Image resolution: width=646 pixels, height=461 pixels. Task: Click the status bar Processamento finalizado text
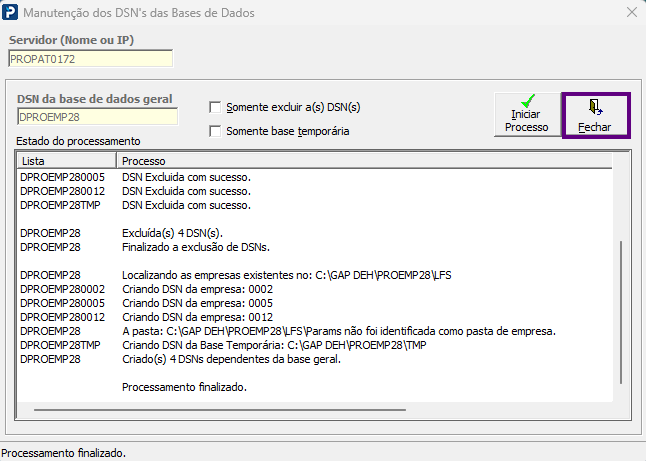(63, 453)
